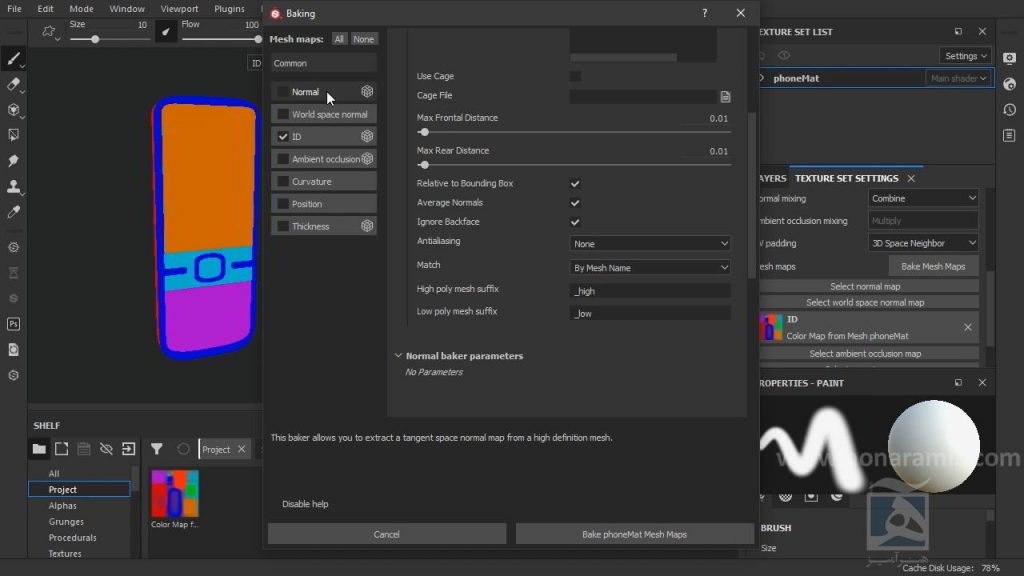The height and width of the screenshot is (576, 1024).
Task: Open the Viewport menu
Action: click(180, 9)
